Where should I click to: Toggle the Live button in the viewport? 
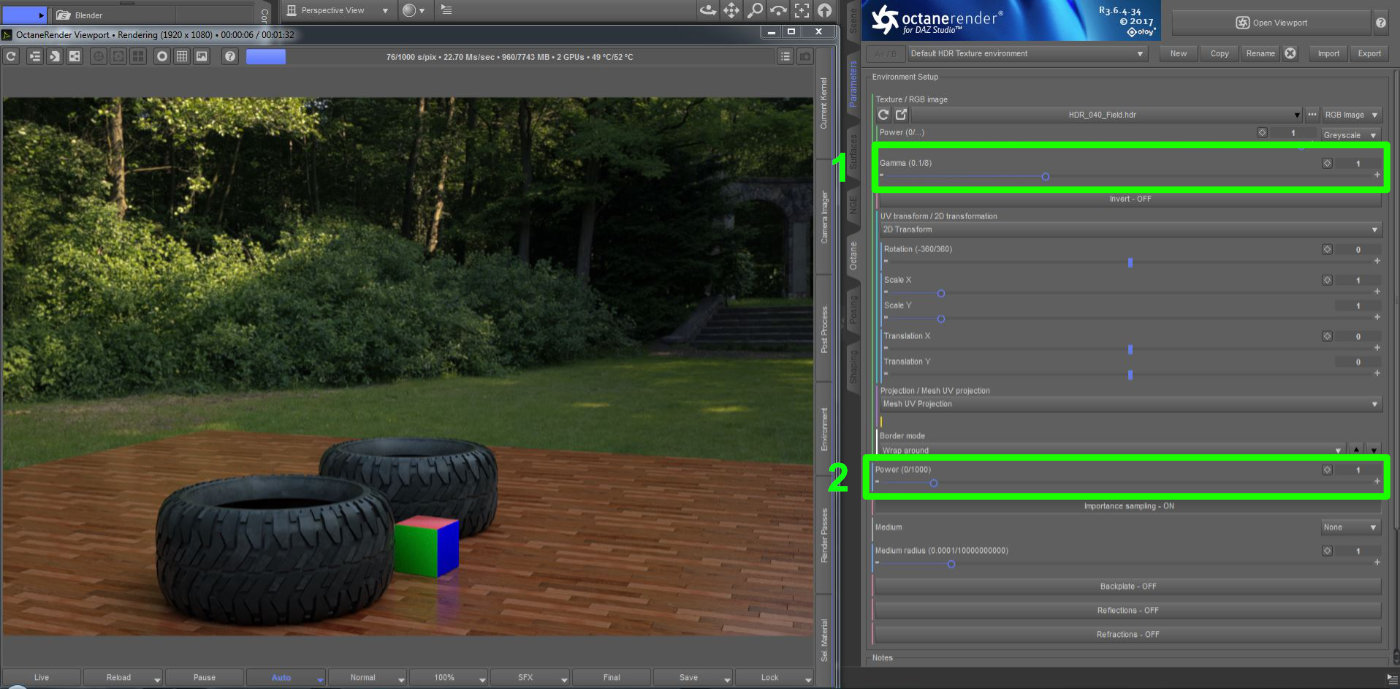pos(41,677)
